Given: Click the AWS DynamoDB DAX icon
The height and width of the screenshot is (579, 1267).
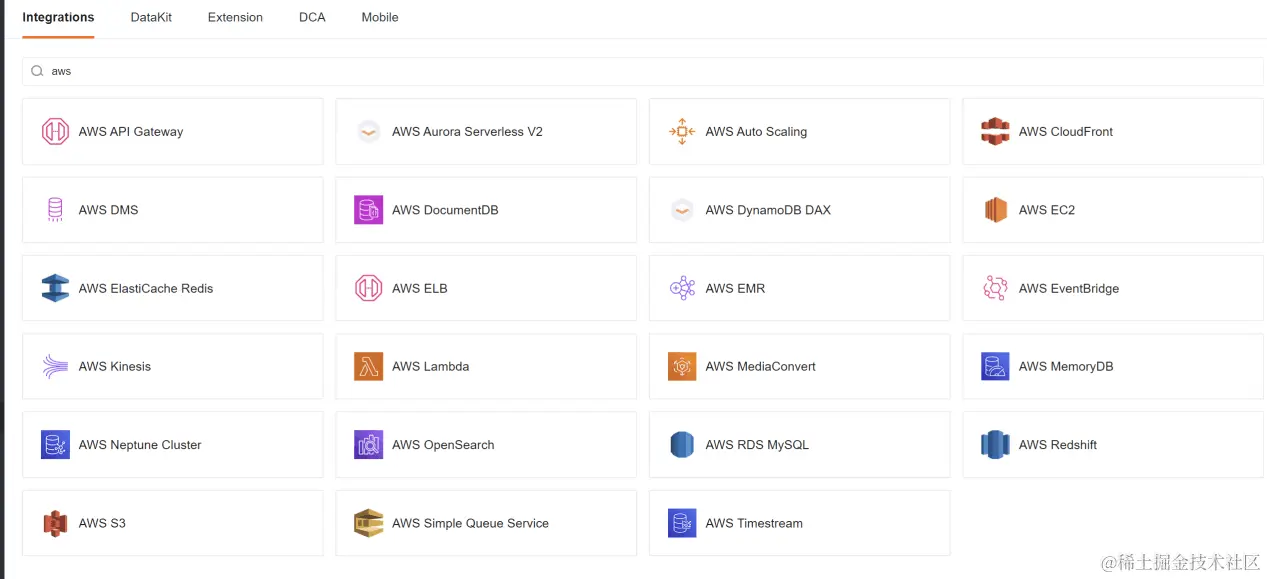Looking at the screenshot, I should (x=682, y=210).
